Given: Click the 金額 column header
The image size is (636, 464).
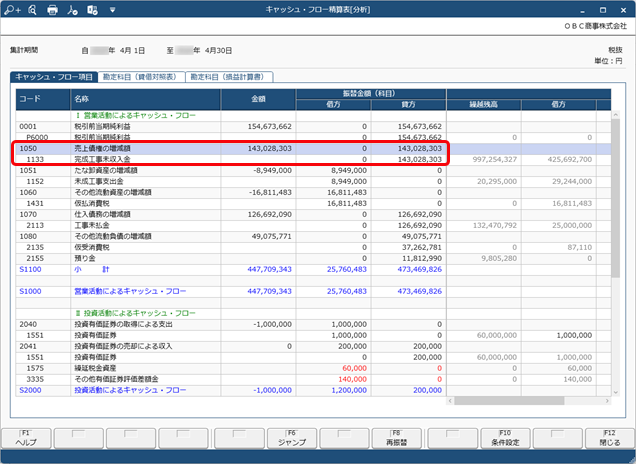Looking at the screenshot, I should click(258, 99).
